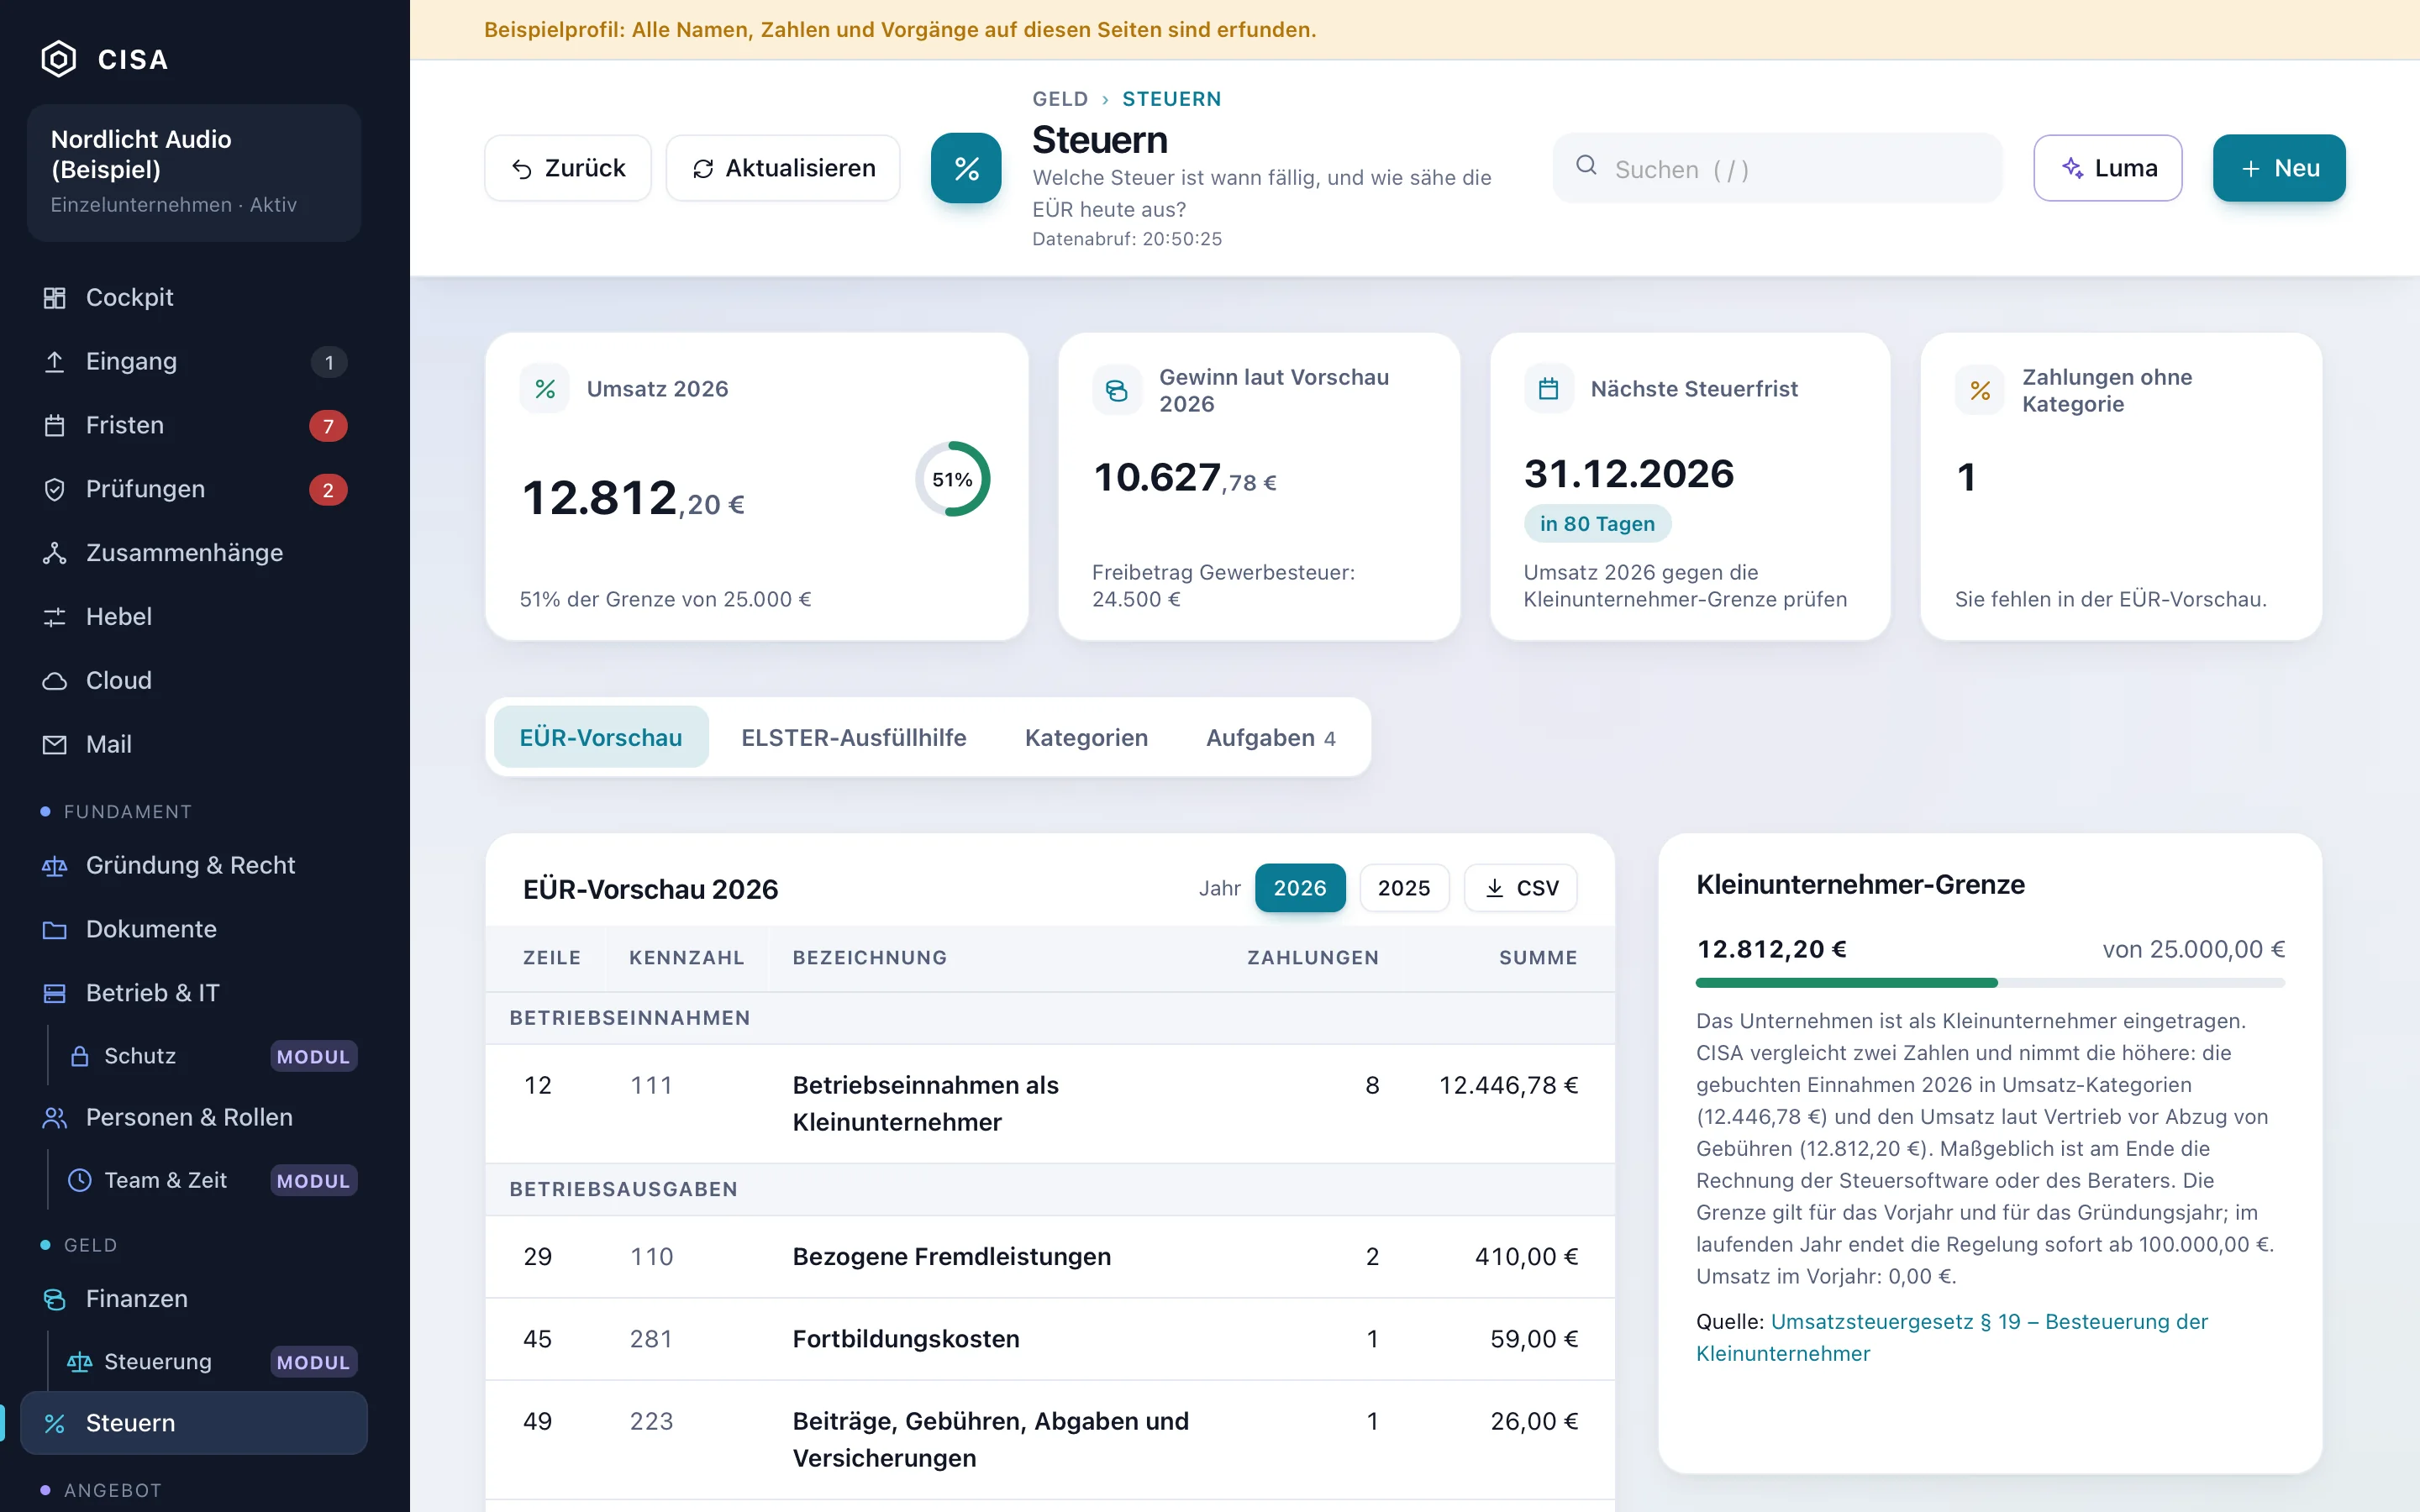Open the Aufgaben 4 tab
The image size is (2420, 1512).
[1271, 737]
